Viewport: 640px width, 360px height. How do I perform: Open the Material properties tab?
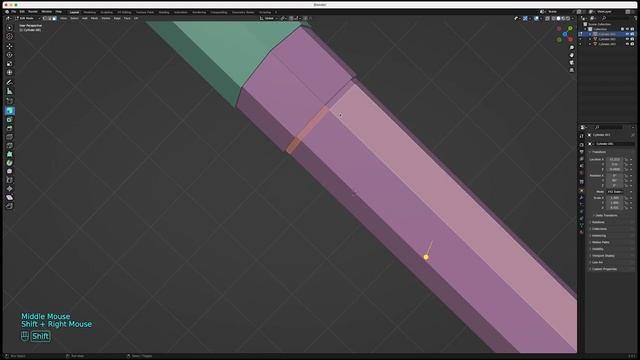(x=582, y=232)
